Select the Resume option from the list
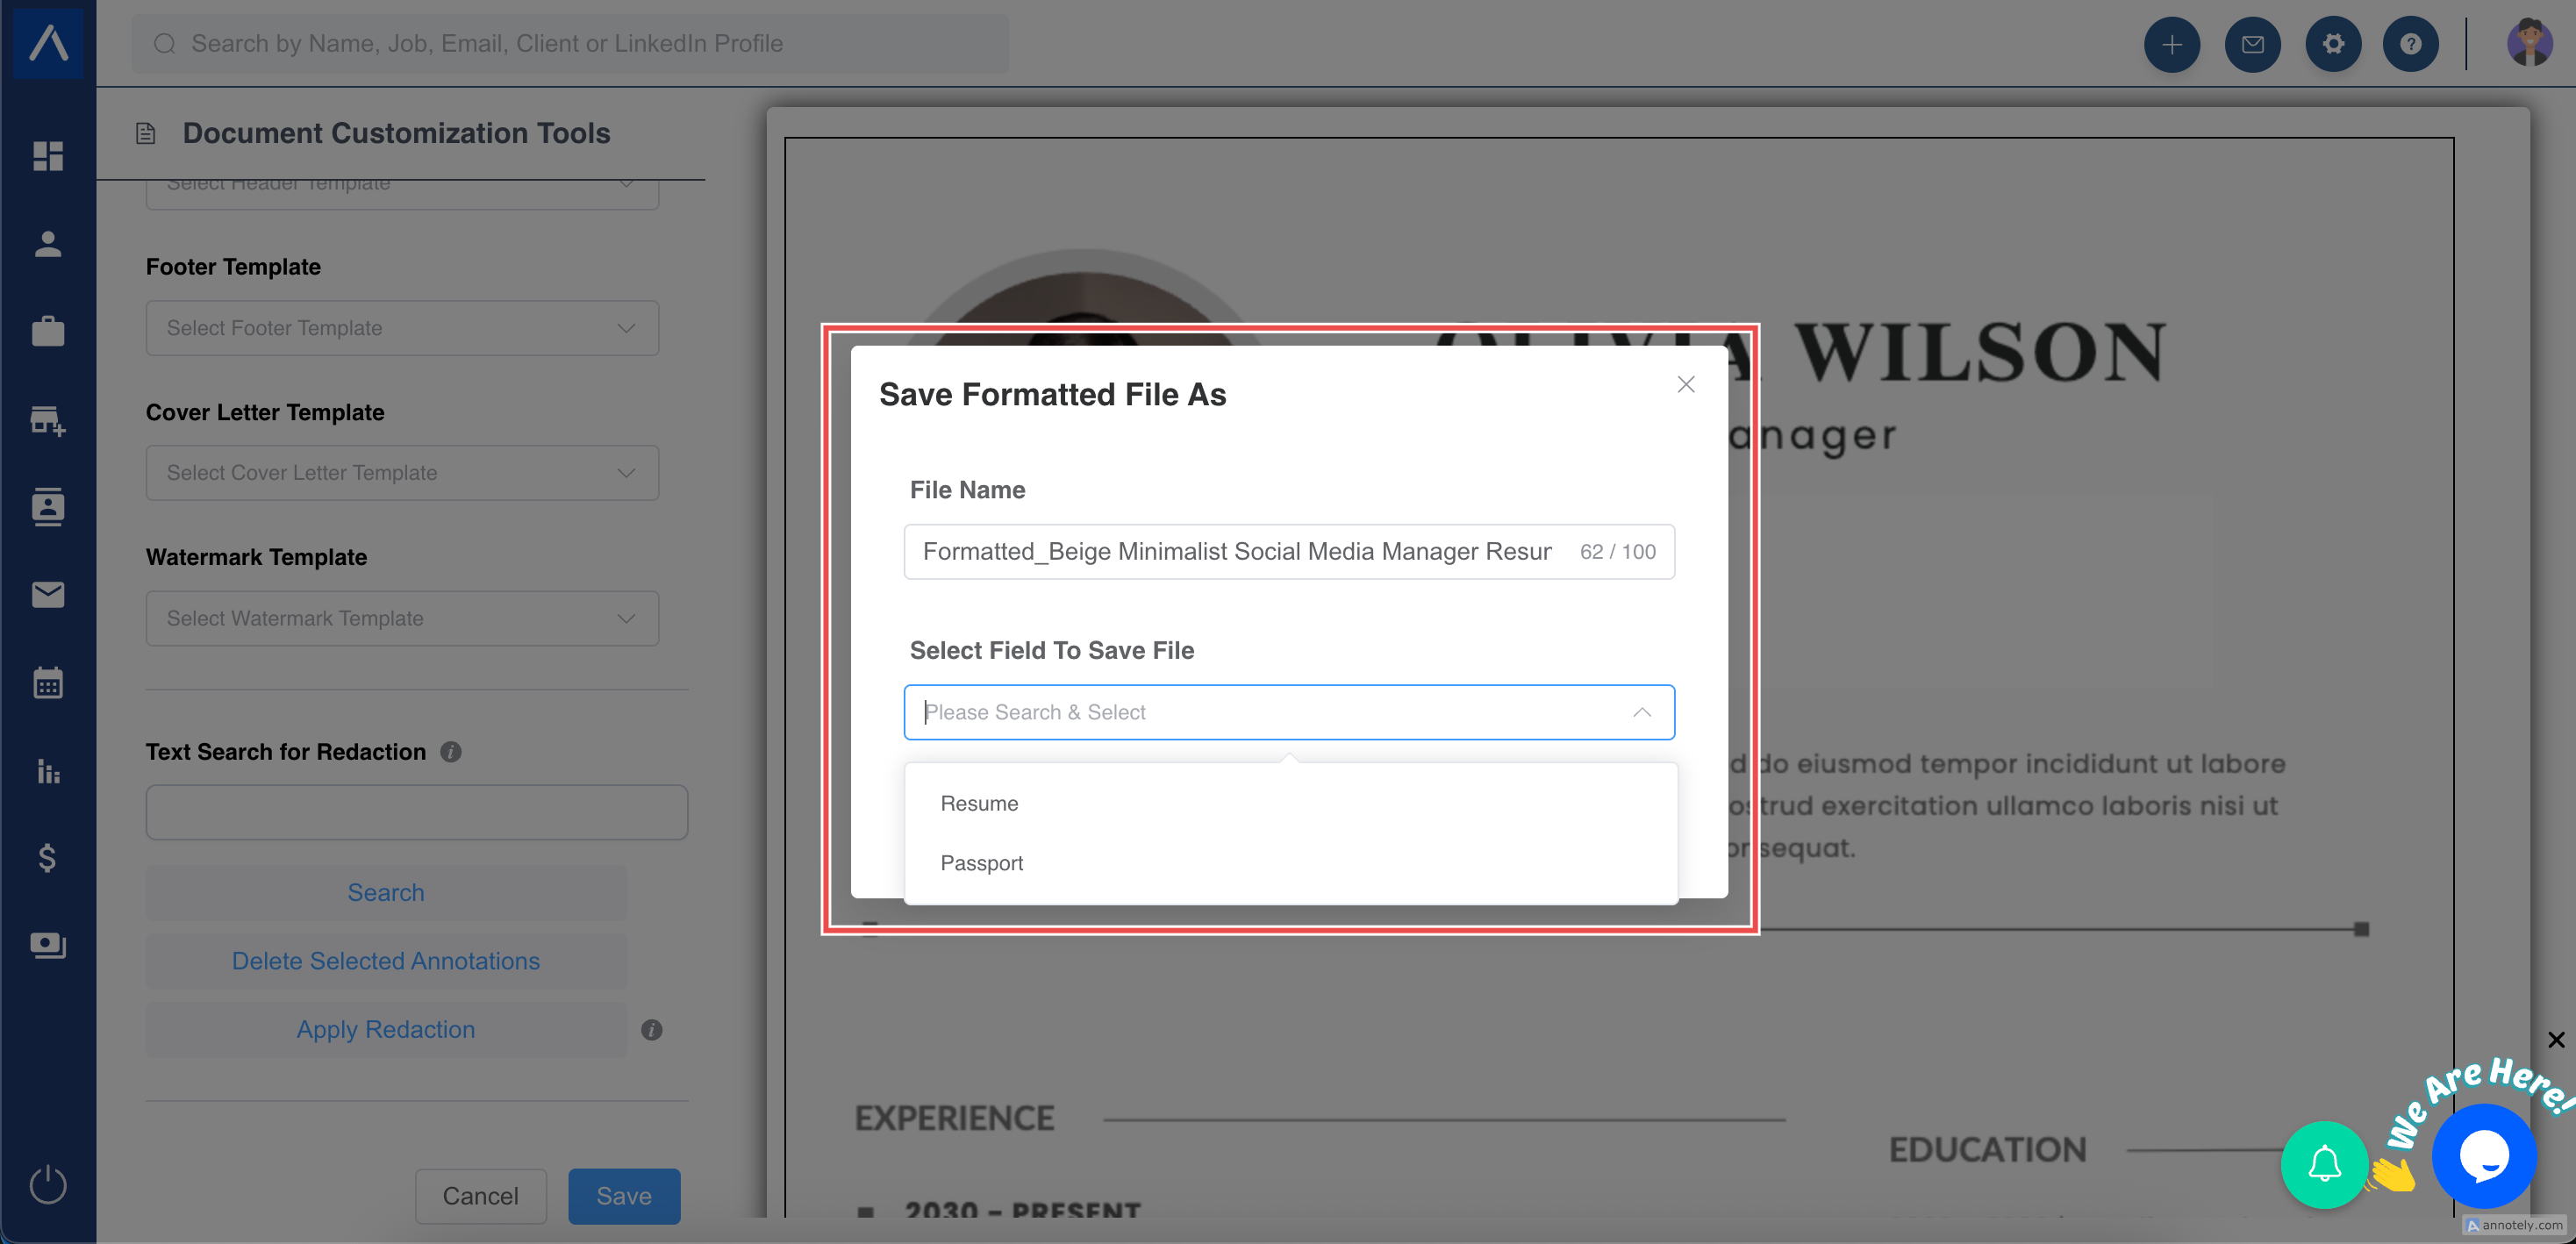The height and width of the screenshot is (1244, 2576). [979, 804]
